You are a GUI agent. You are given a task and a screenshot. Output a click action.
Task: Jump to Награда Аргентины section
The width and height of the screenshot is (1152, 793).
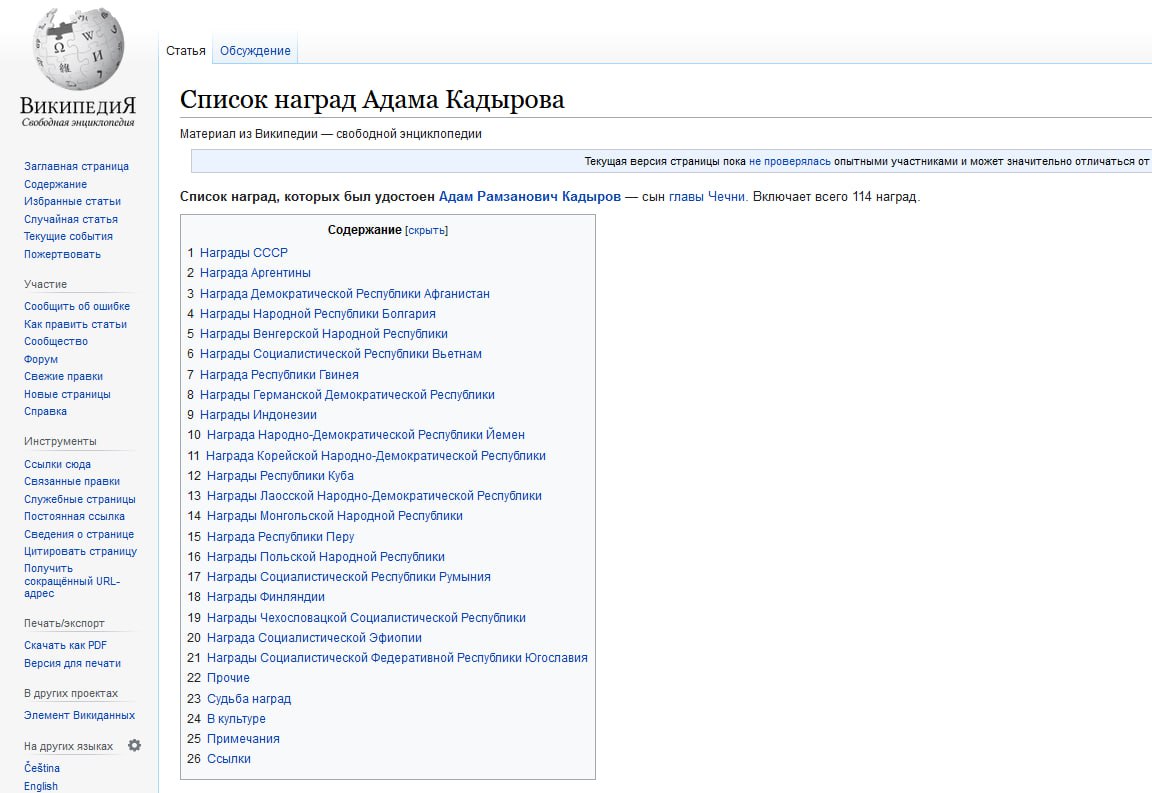(255, 273)
